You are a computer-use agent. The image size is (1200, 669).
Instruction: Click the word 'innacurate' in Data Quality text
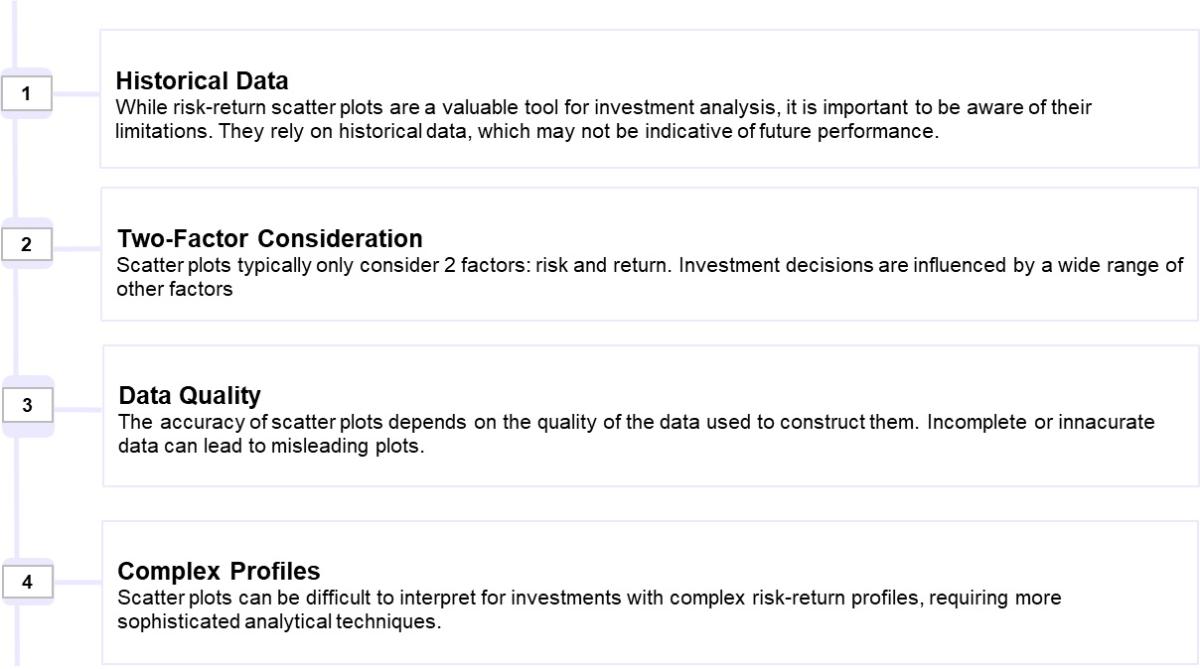(x=1108, y=423)
